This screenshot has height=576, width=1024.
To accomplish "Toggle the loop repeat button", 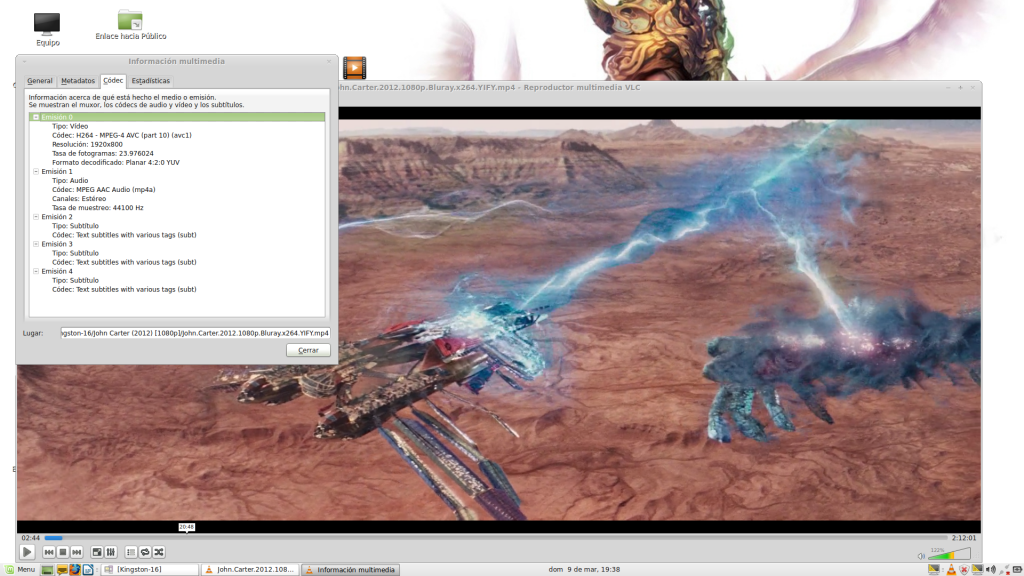I will 145,552.
